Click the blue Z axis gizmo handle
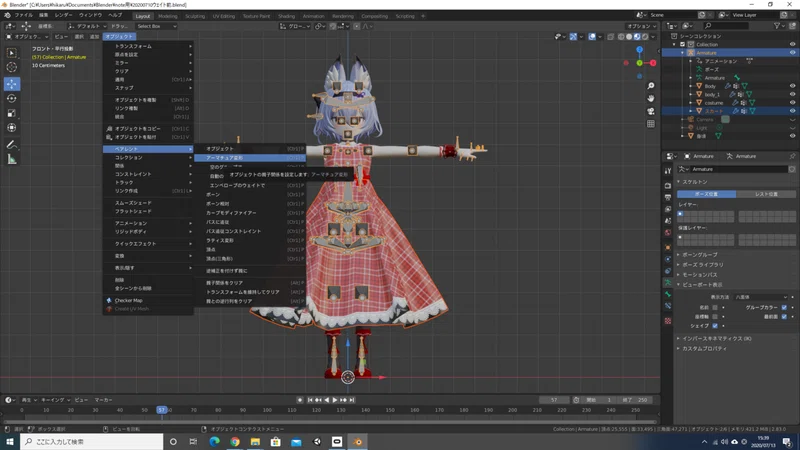The width and height of the screenshot is (800, 450). point(639,49)
